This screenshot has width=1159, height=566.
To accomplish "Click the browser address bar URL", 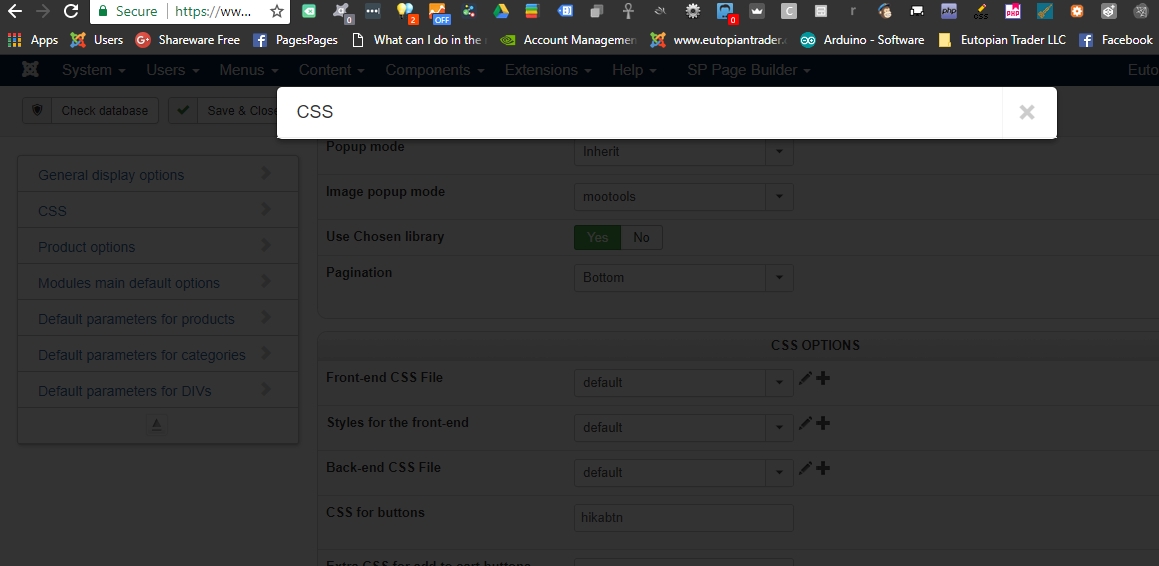I will [x=213, y=11].
